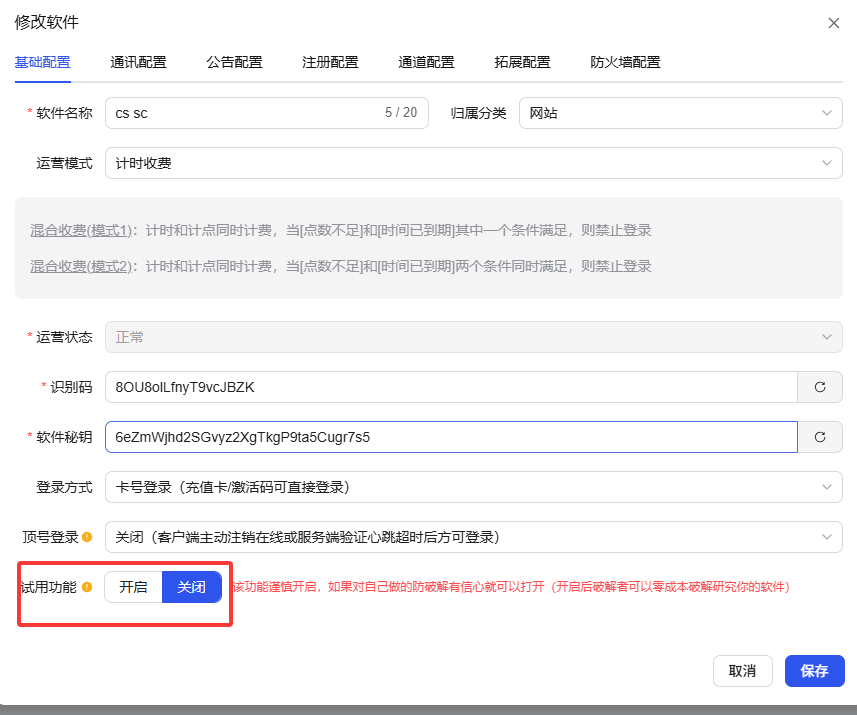Click the 顶号登录 chevron arrow
Screen dimensions: 857x715
click(x=826, y=537)
